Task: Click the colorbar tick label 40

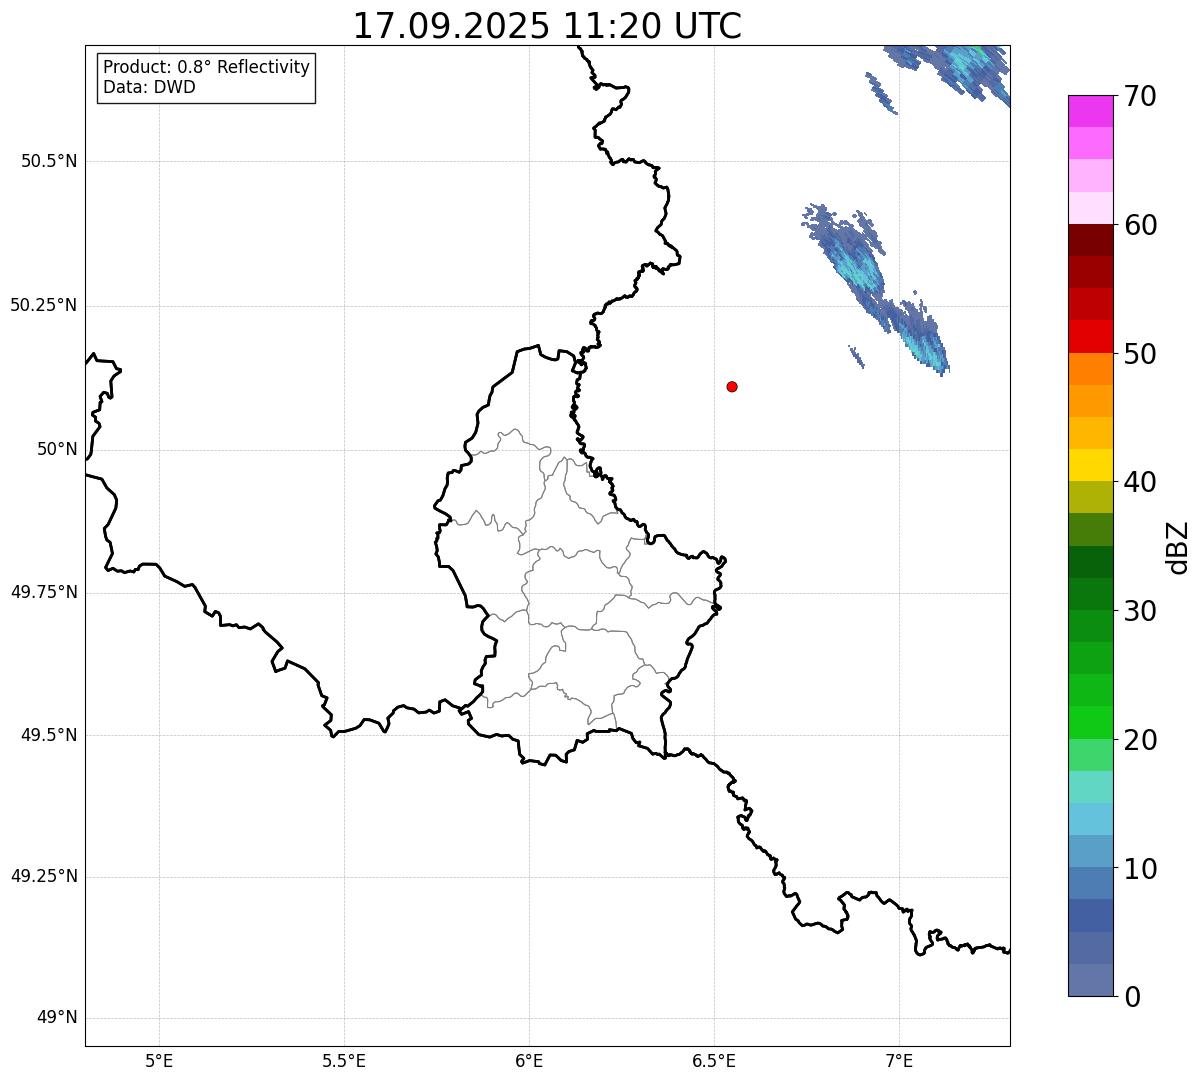Action: [1141, 482]
